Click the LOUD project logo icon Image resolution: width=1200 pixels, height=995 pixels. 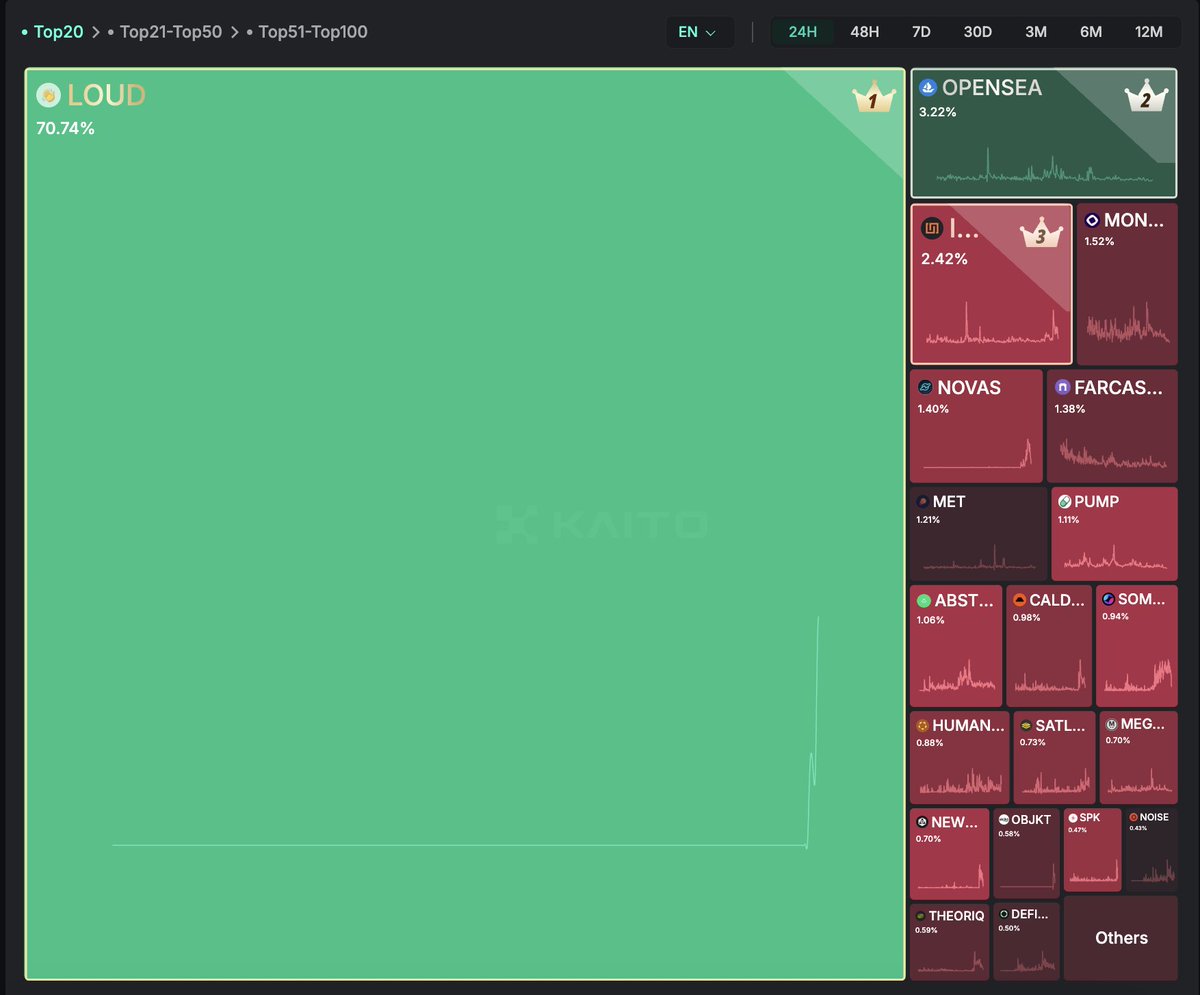[x=48, y=95]
